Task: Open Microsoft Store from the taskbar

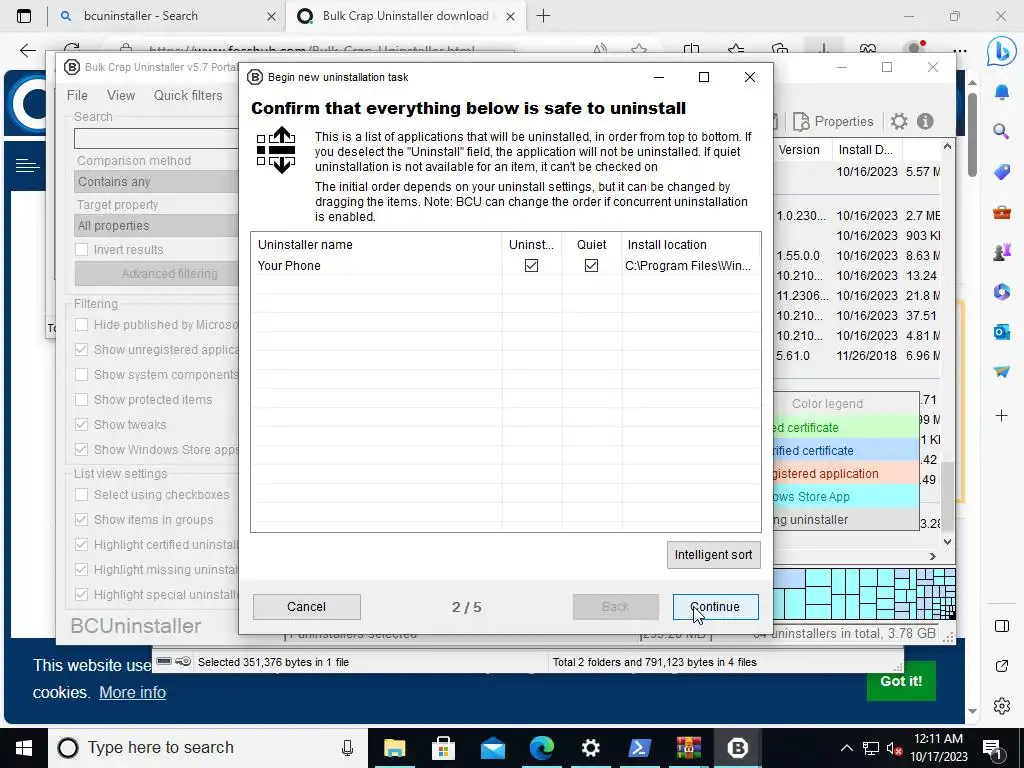Action: coord(443,748)
